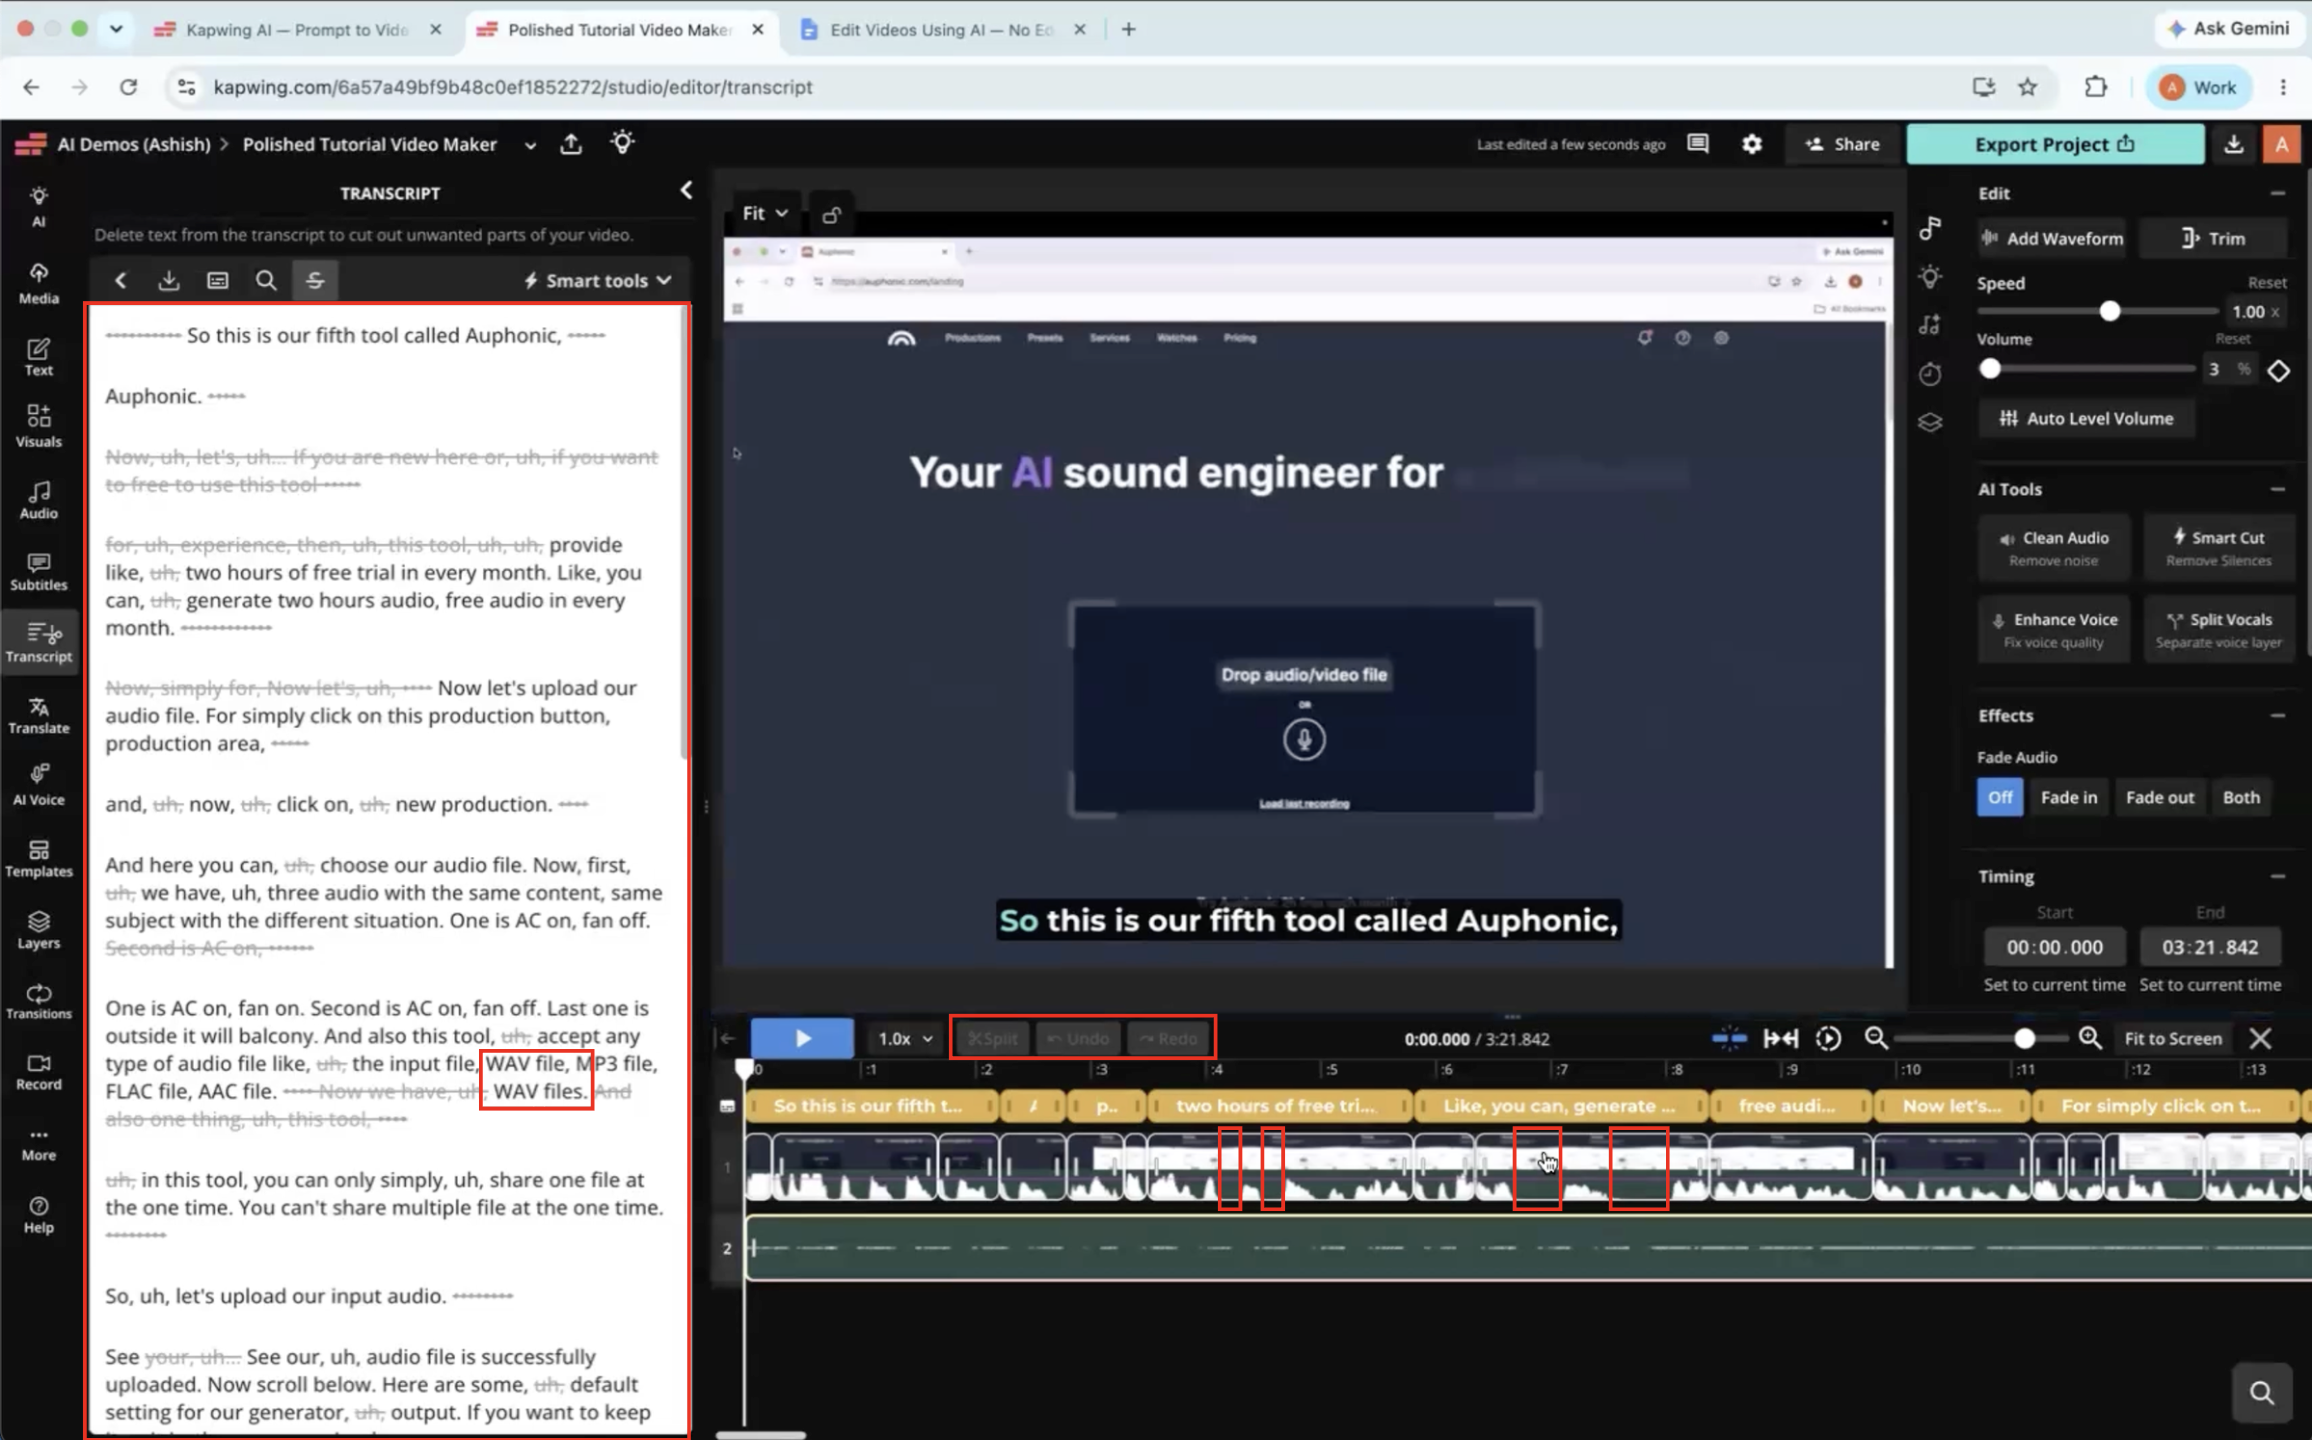
Task: Toggle strikethrough view in transcript toolbar
Action: [x=315, y=280]
